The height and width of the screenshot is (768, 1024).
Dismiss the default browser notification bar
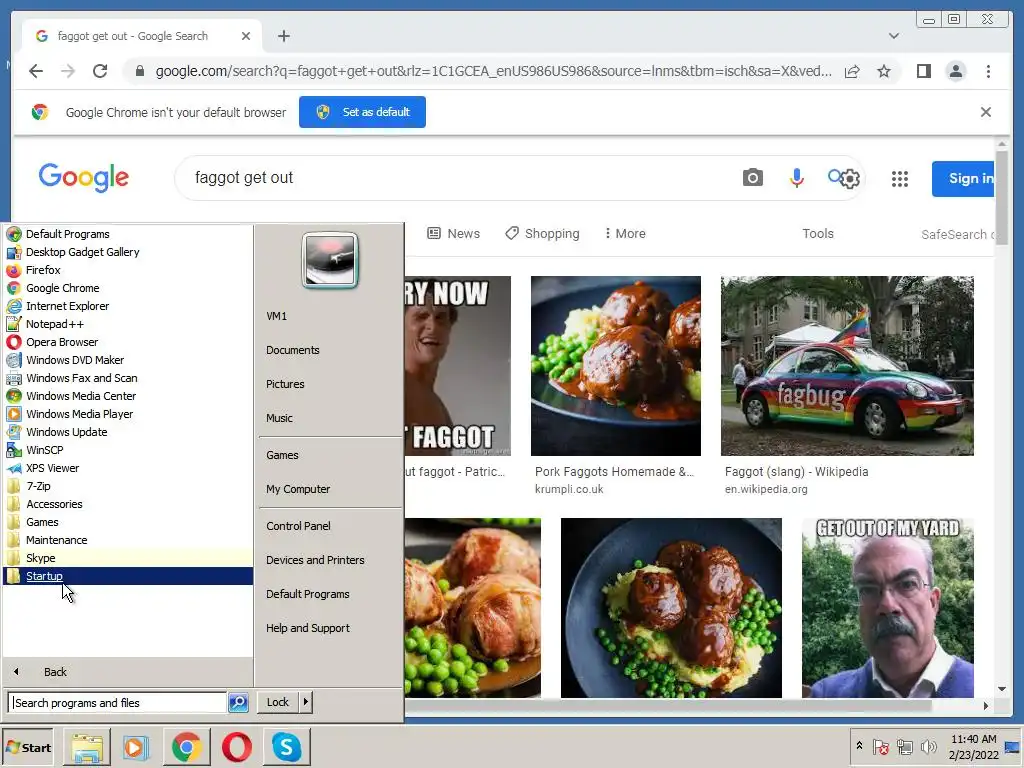[x=985, y=112]
